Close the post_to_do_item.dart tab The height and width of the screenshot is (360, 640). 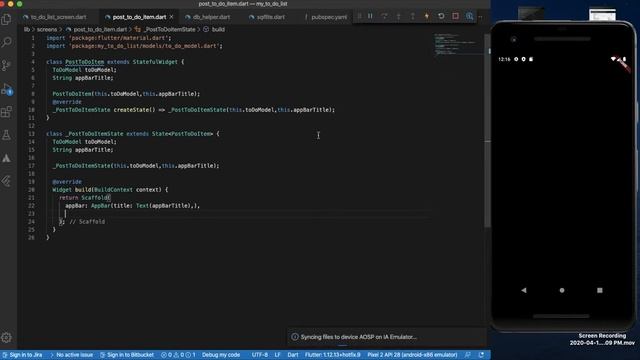coord(171,17)
